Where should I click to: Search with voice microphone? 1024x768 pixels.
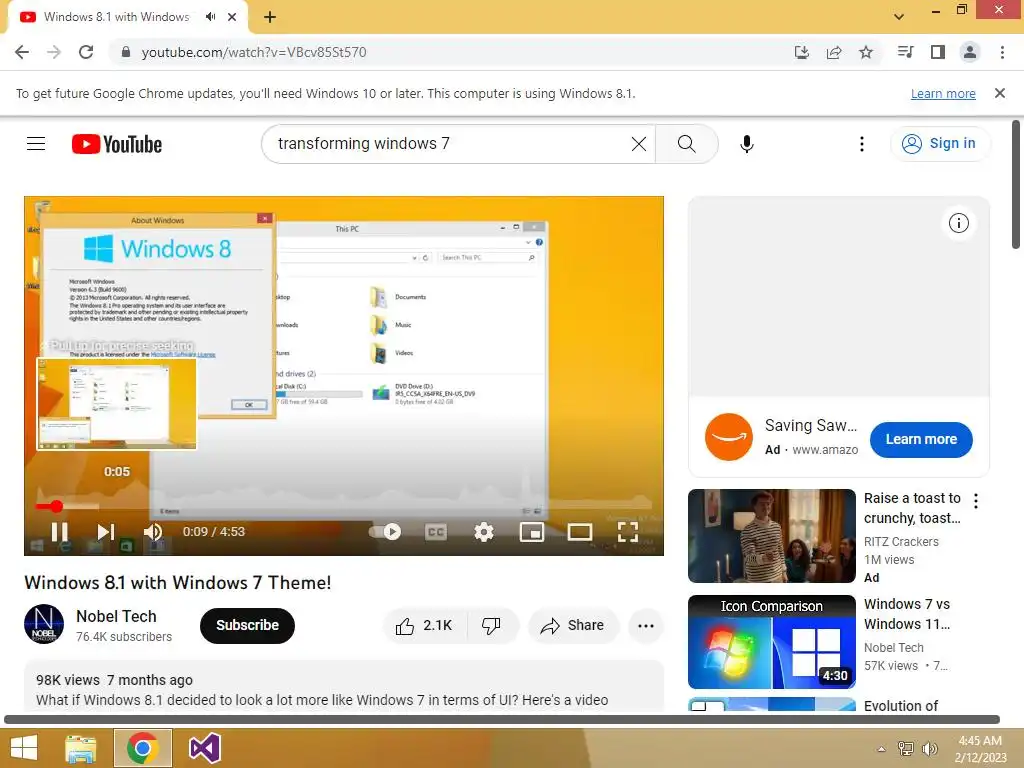point(747,144)
